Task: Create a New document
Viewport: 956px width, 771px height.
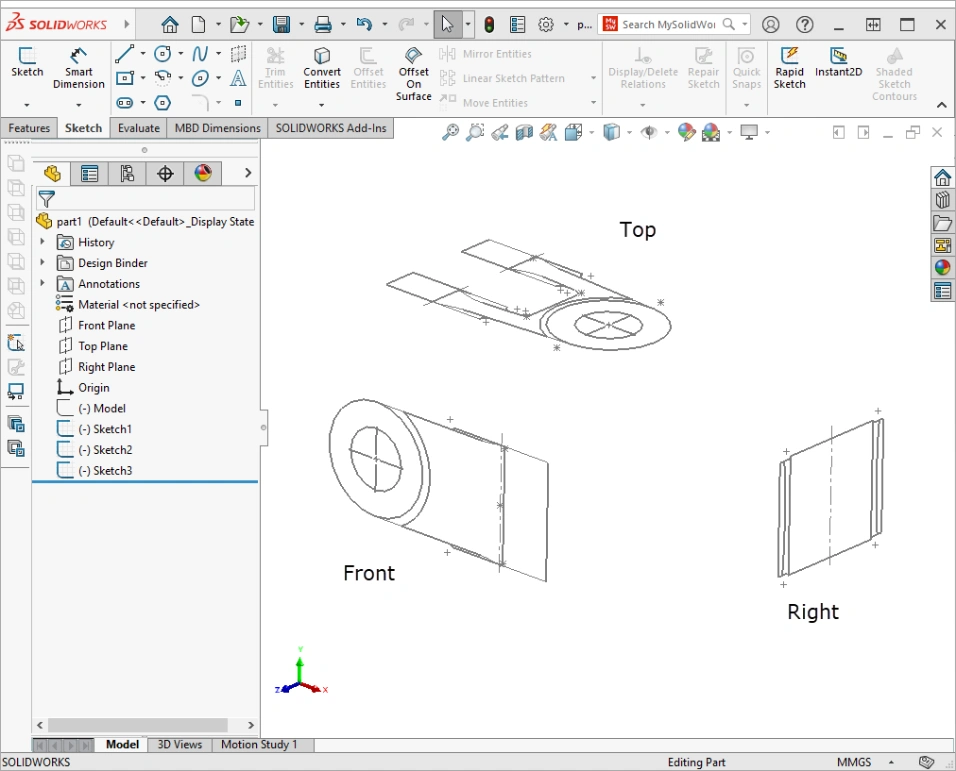Action: pos(198,24)
